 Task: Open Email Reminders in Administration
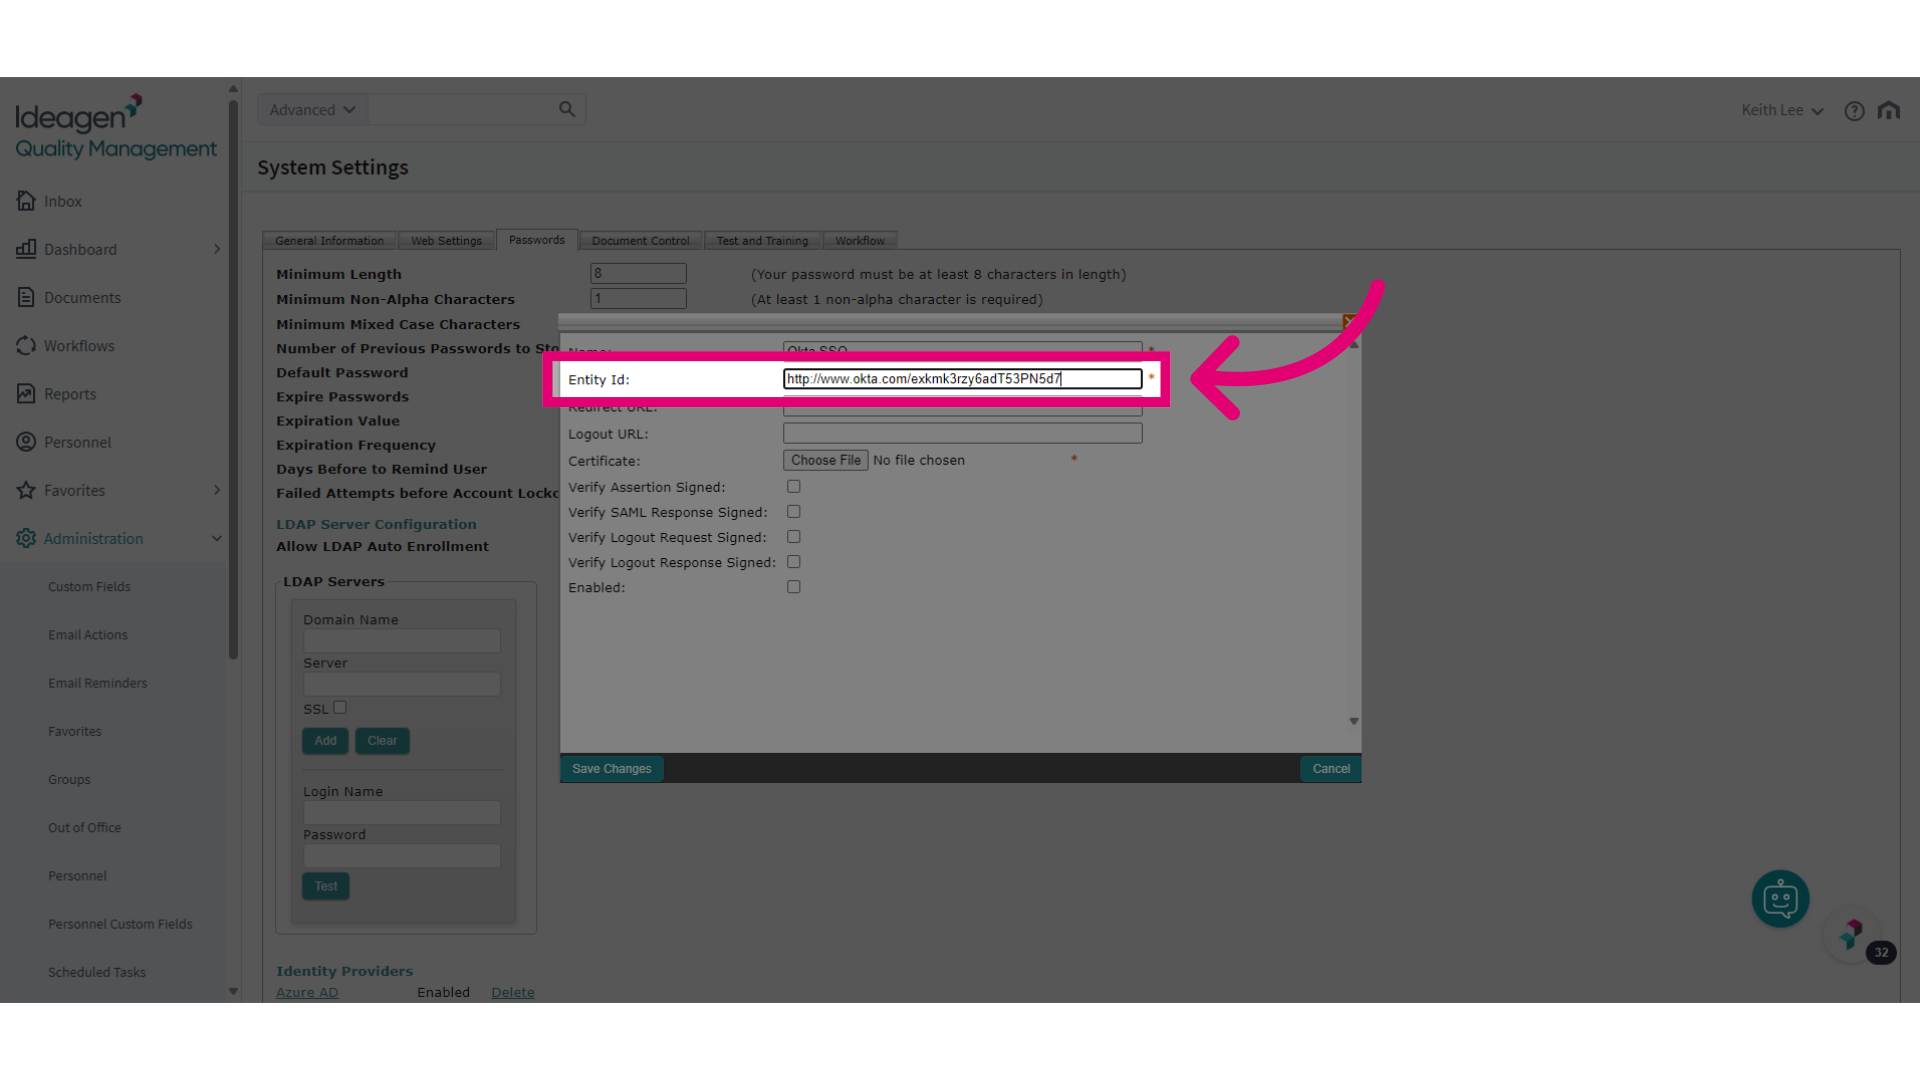click(97, 683)
